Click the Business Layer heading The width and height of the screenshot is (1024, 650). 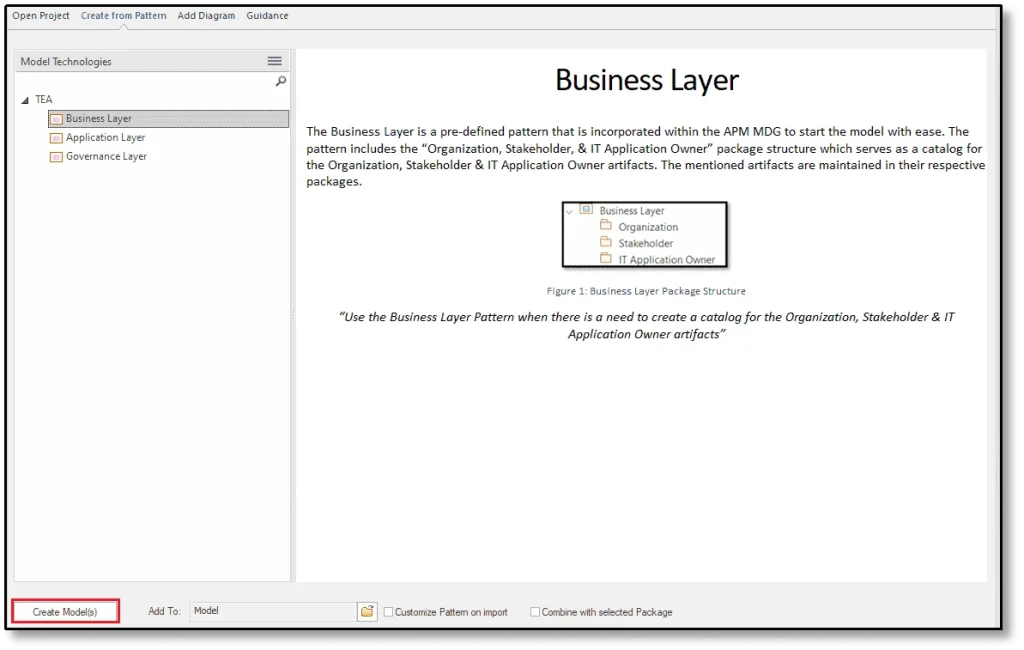pyautogui.click(x=647, y=80)
